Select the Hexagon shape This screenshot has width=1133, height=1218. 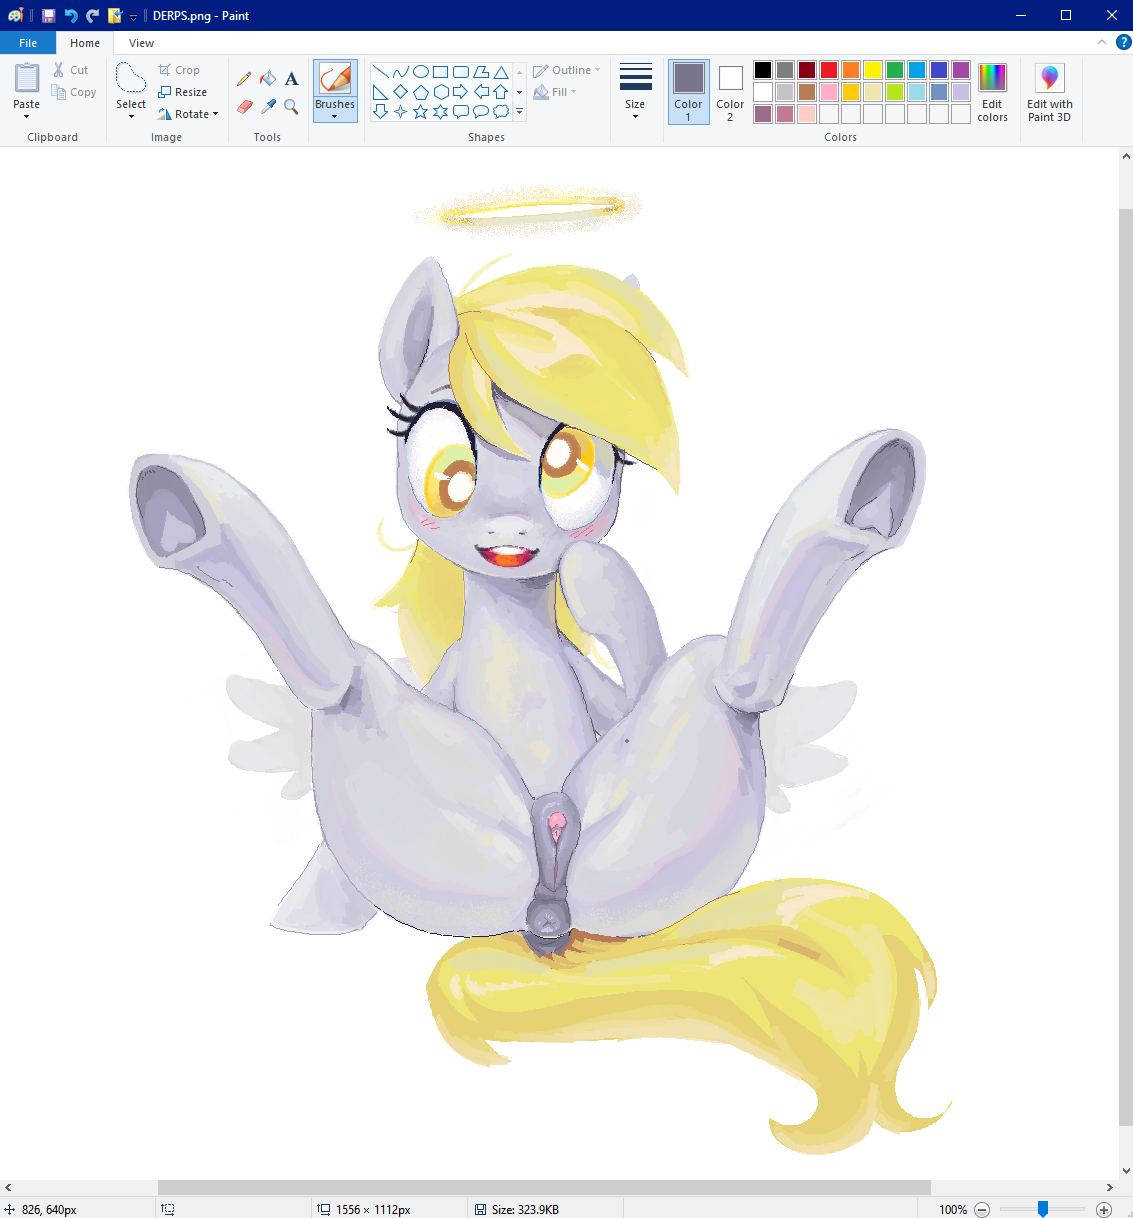coord(440,92)
